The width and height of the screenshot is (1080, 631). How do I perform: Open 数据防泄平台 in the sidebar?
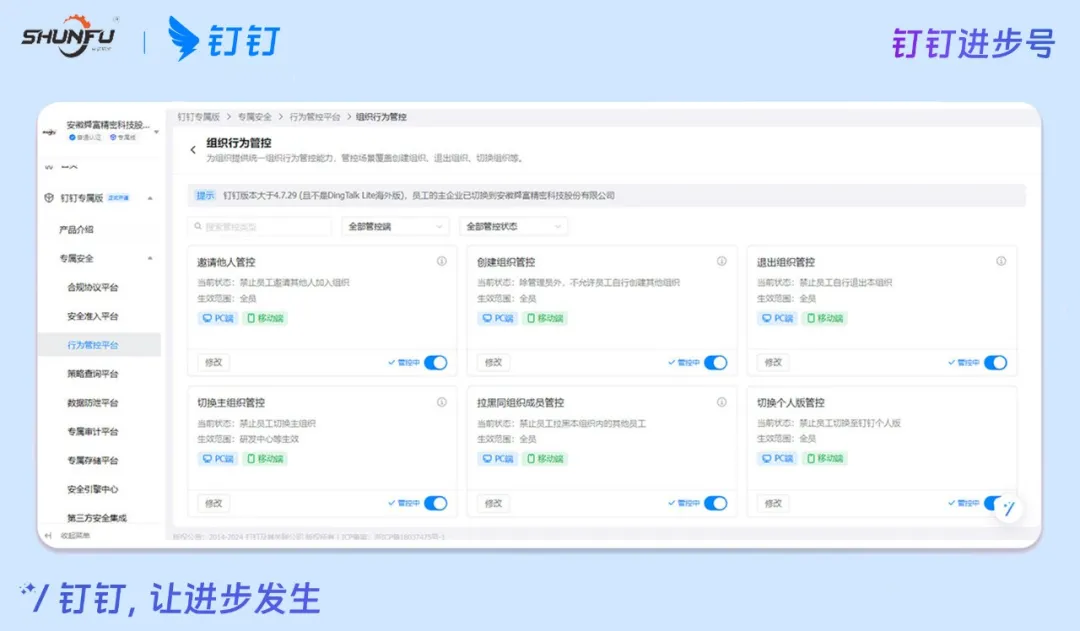click(92, 403)
